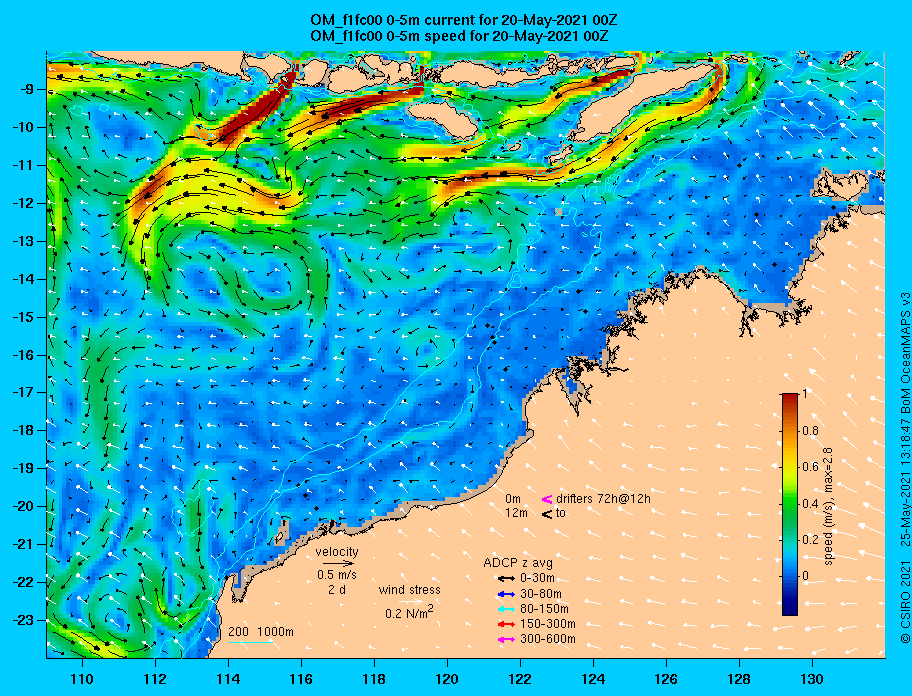Click the velocity scale arrow in legend
Screen dimensions: 912x696
point(338,563)
